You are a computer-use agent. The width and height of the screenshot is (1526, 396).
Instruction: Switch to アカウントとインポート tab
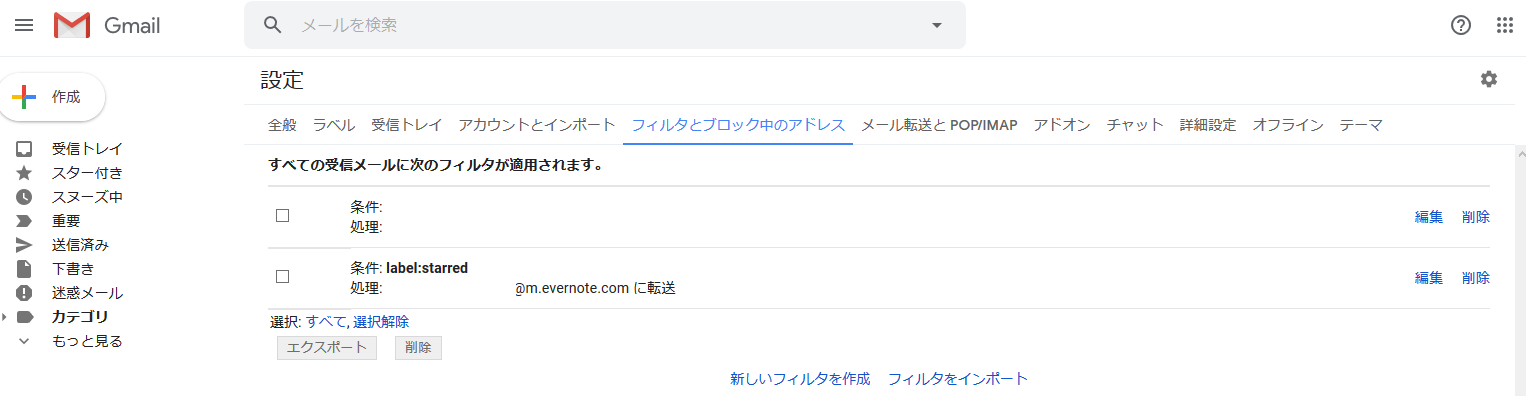coord(537,125)
